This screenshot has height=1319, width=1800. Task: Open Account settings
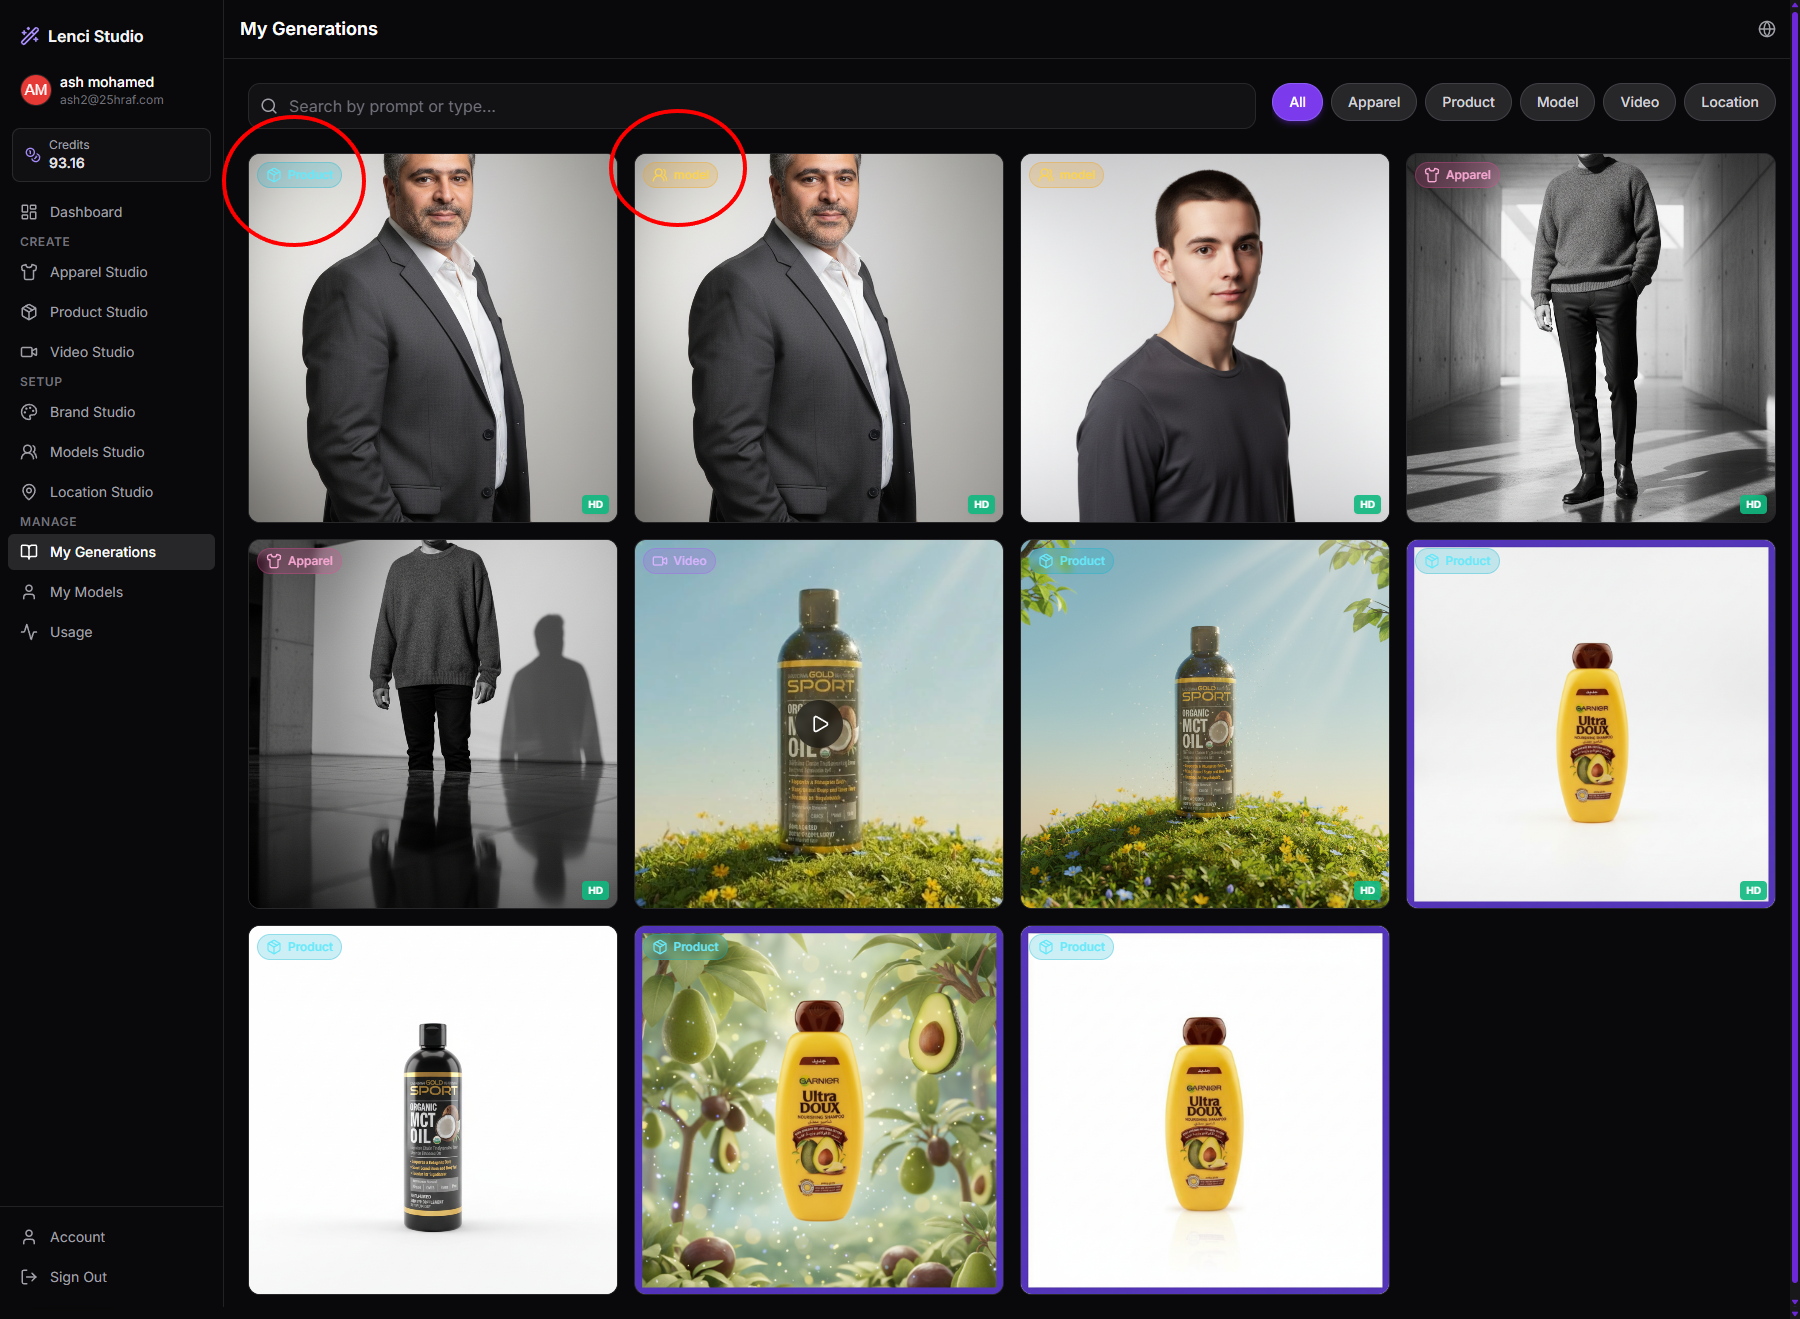tap(77, 1237)
